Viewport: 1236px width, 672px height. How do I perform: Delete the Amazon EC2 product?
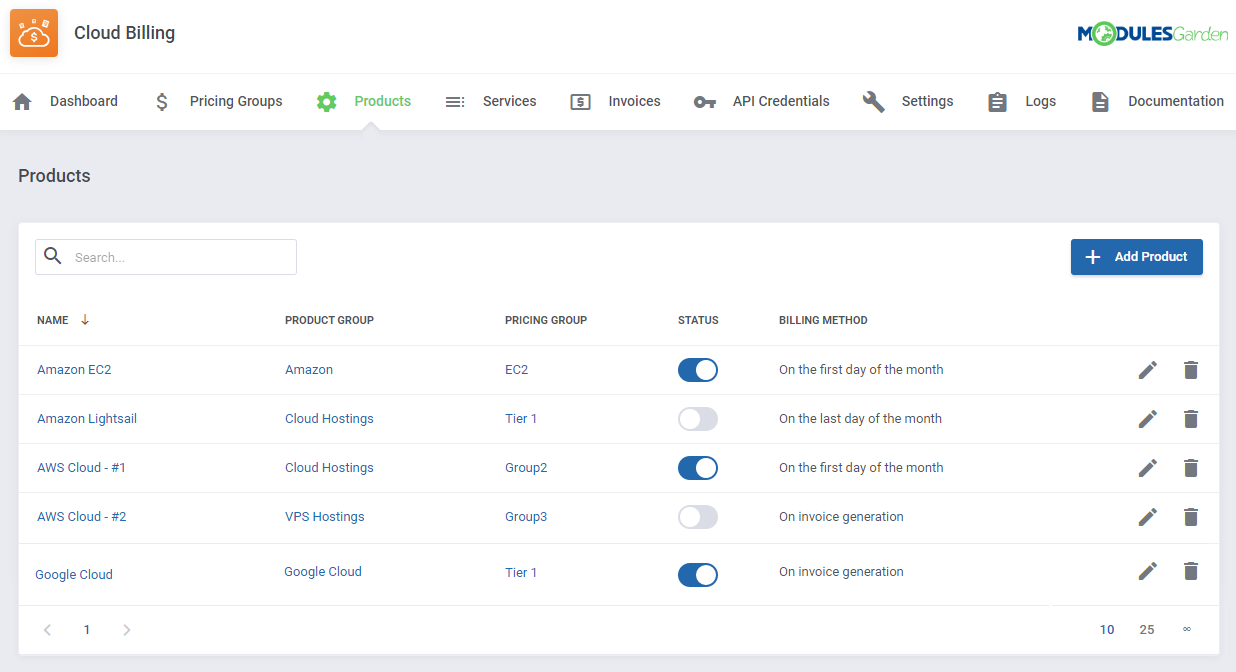[1190, 370]
